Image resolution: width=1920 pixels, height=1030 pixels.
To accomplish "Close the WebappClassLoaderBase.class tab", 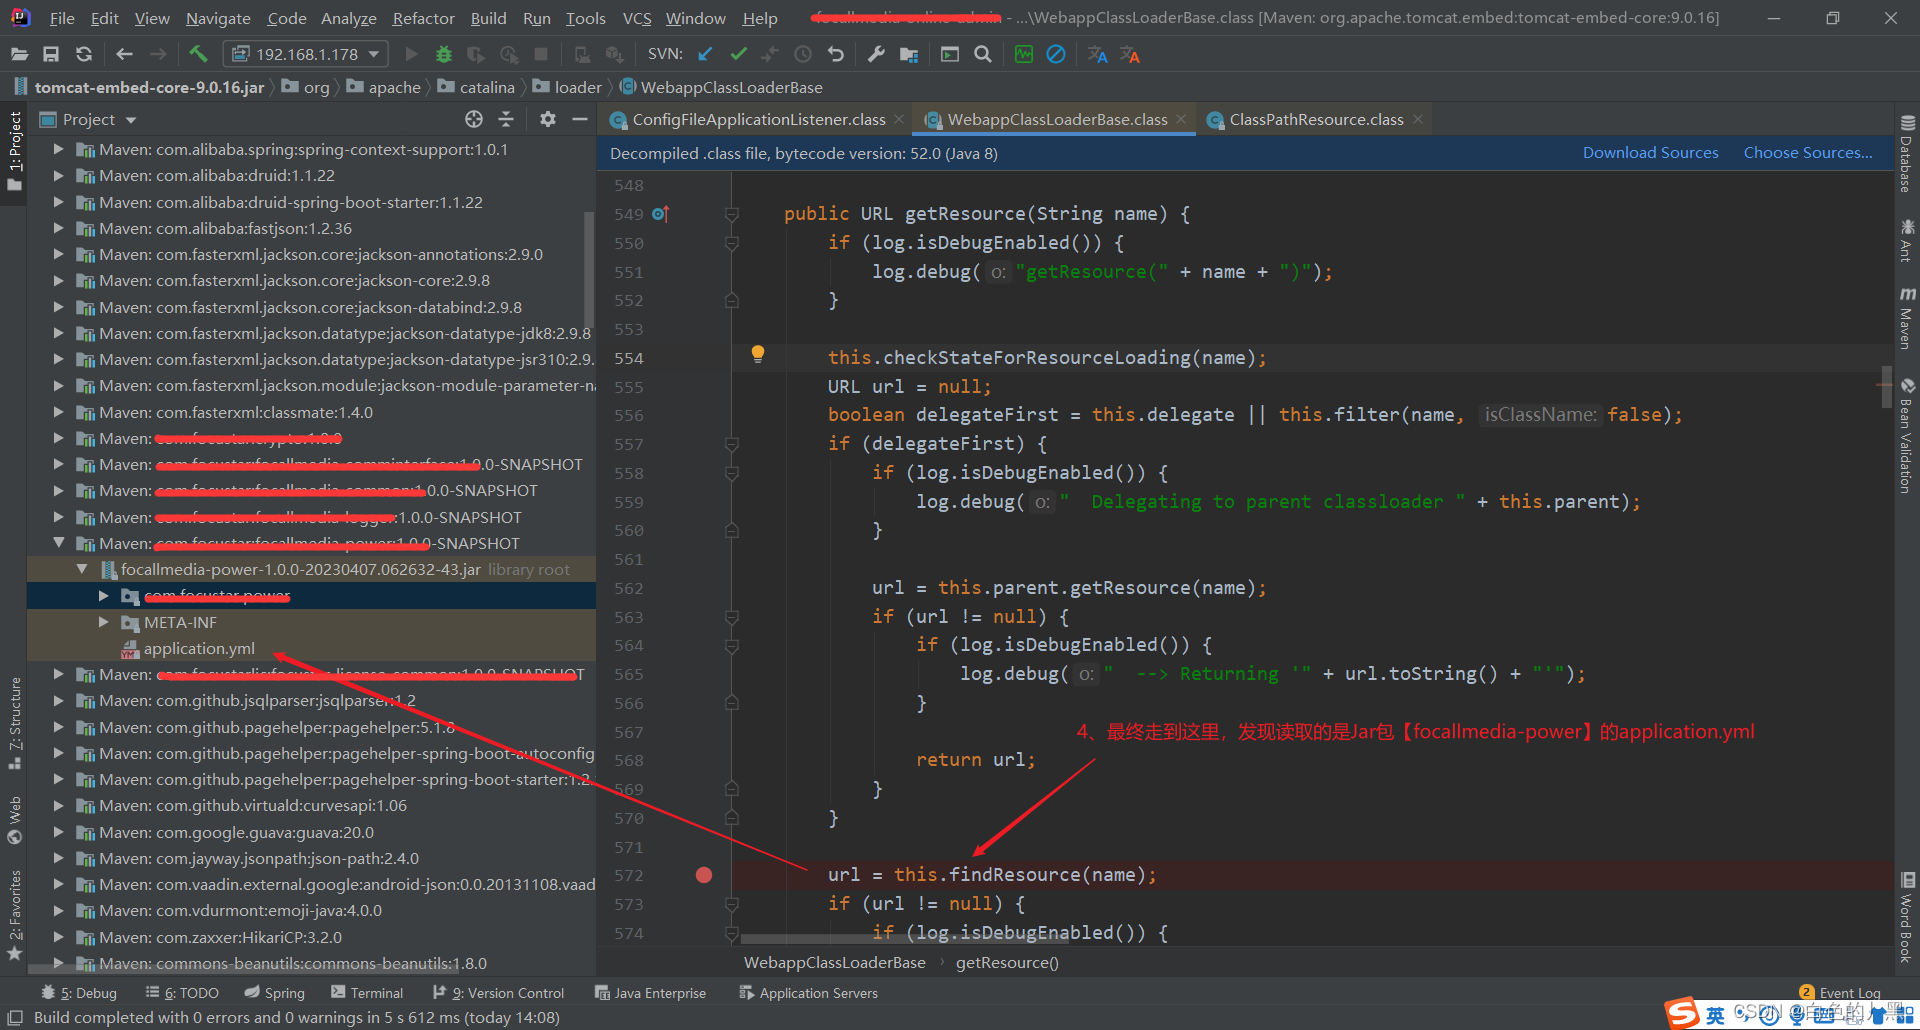I will (x=1181, y=119).
